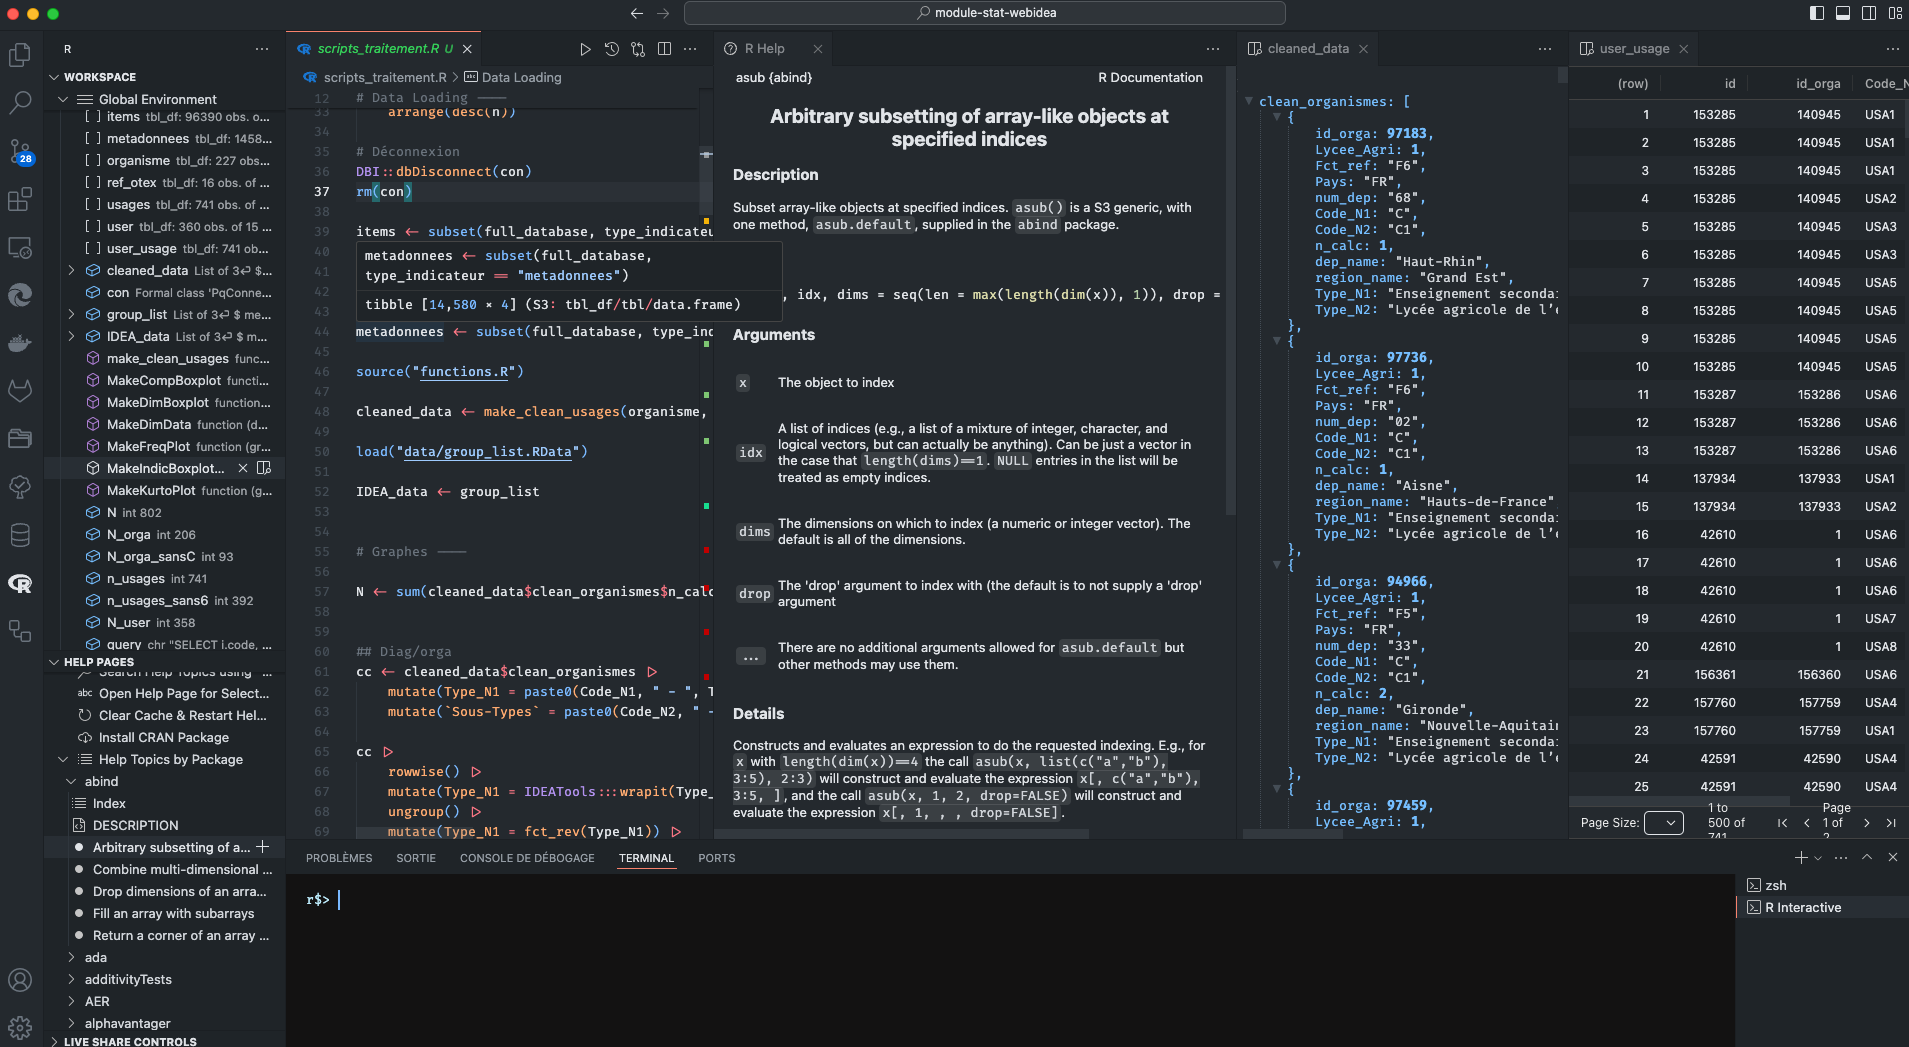
Task: Select the cleaned_data editor tab
Action: click(x=1307, y=49)
